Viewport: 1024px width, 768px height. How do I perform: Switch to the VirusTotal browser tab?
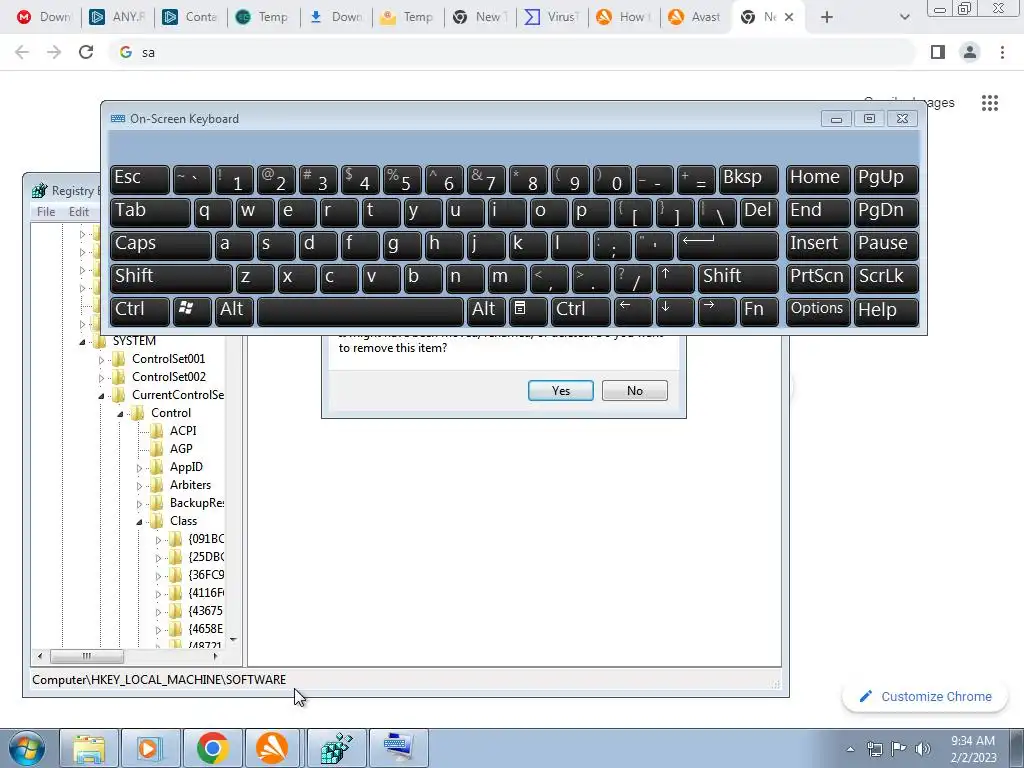coord(552,17)
